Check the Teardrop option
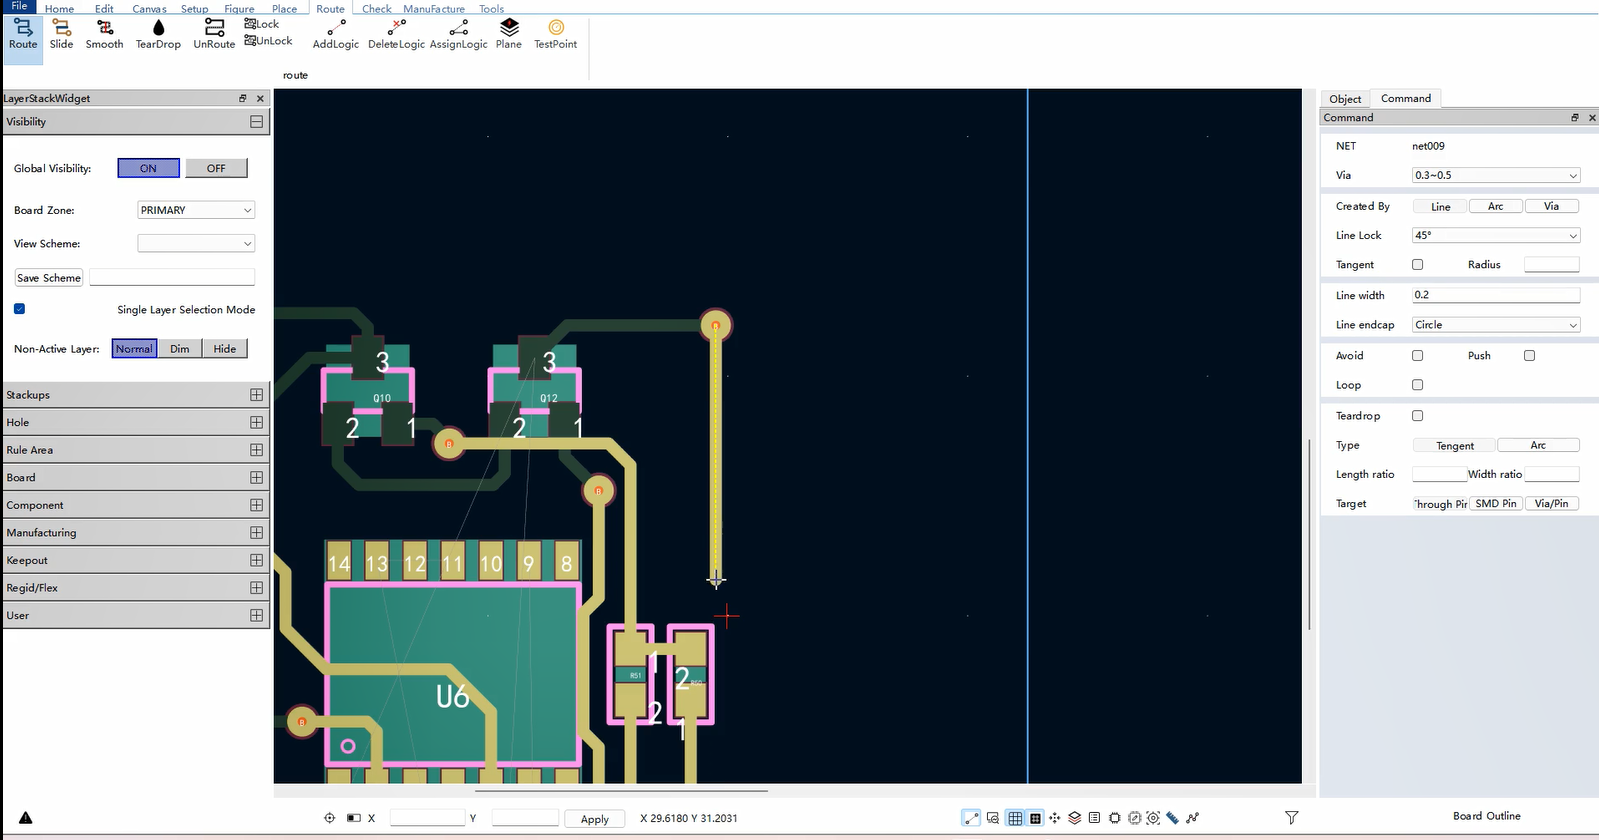 (x=1417, y=415)
